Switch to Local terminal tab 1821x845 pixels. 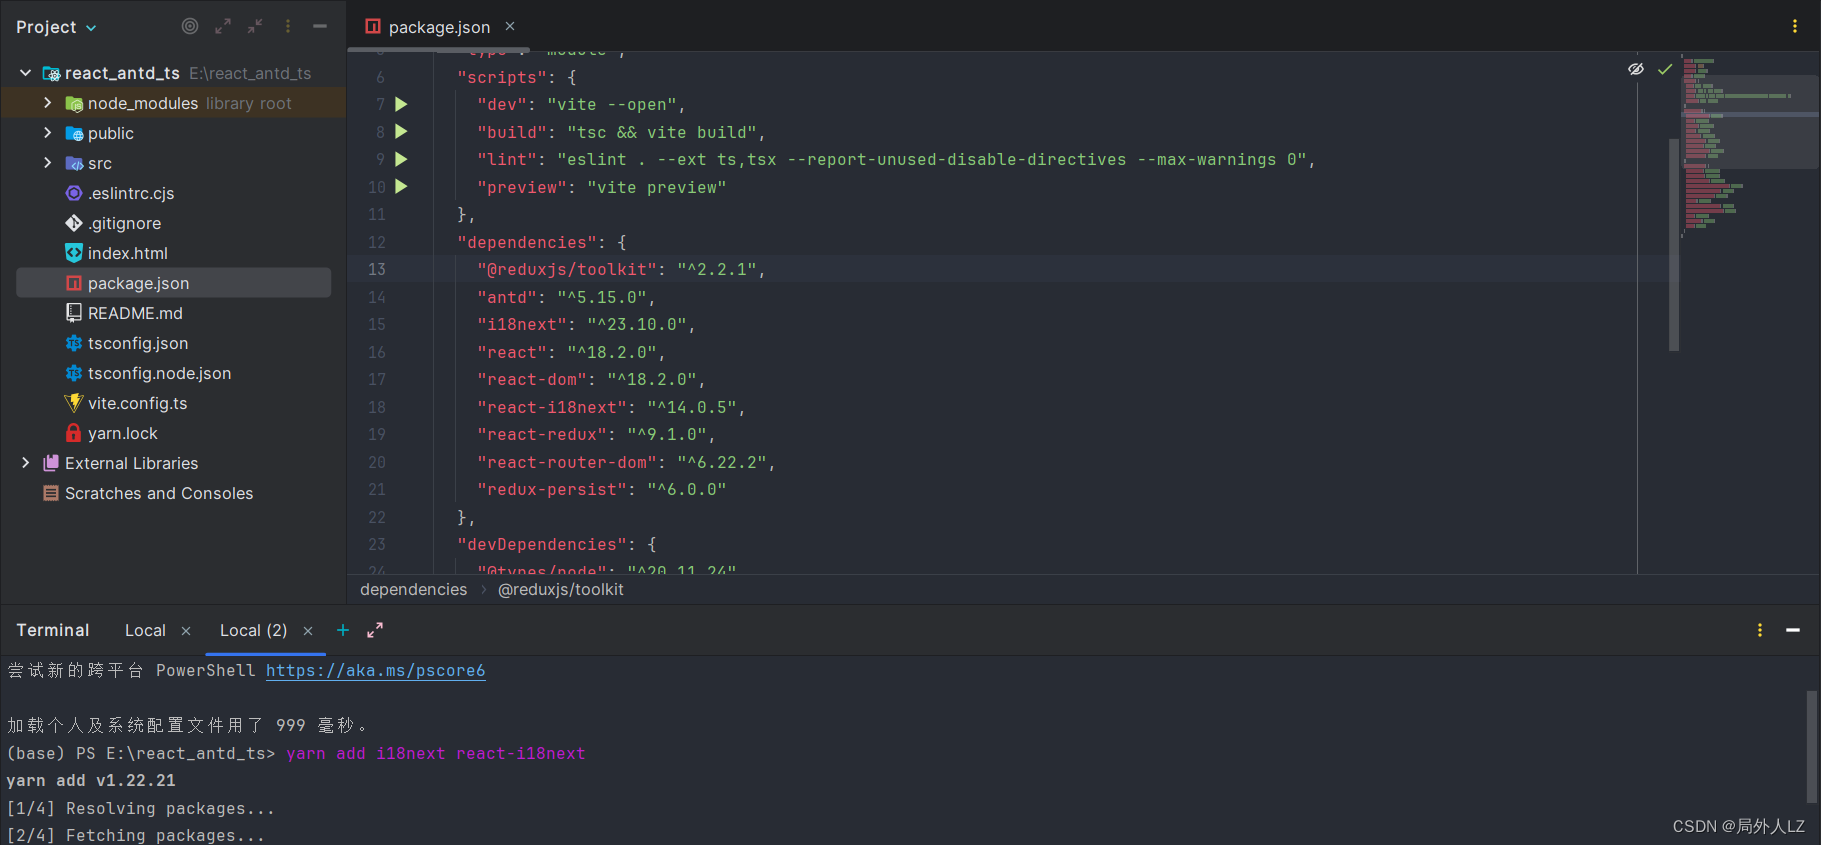tap(145, 630)
